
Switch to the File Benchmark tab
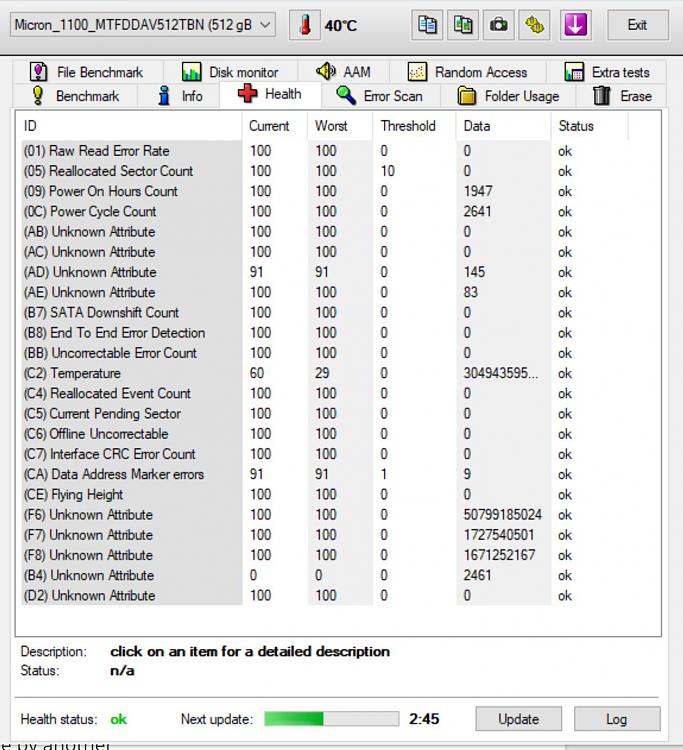[x=86, y=72]
